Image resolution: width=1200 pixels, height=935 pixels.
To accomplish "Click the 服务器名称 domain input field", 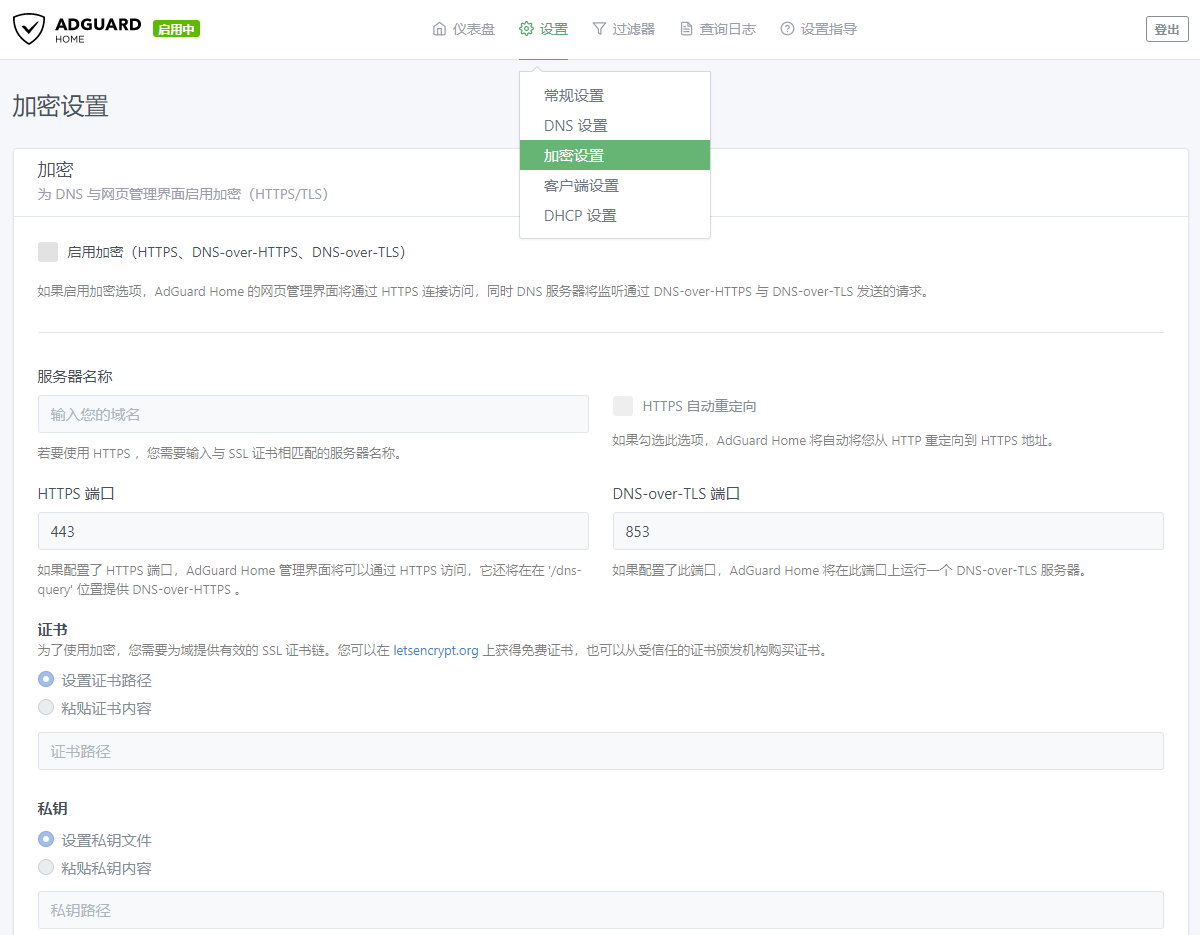I will point(313,413).
